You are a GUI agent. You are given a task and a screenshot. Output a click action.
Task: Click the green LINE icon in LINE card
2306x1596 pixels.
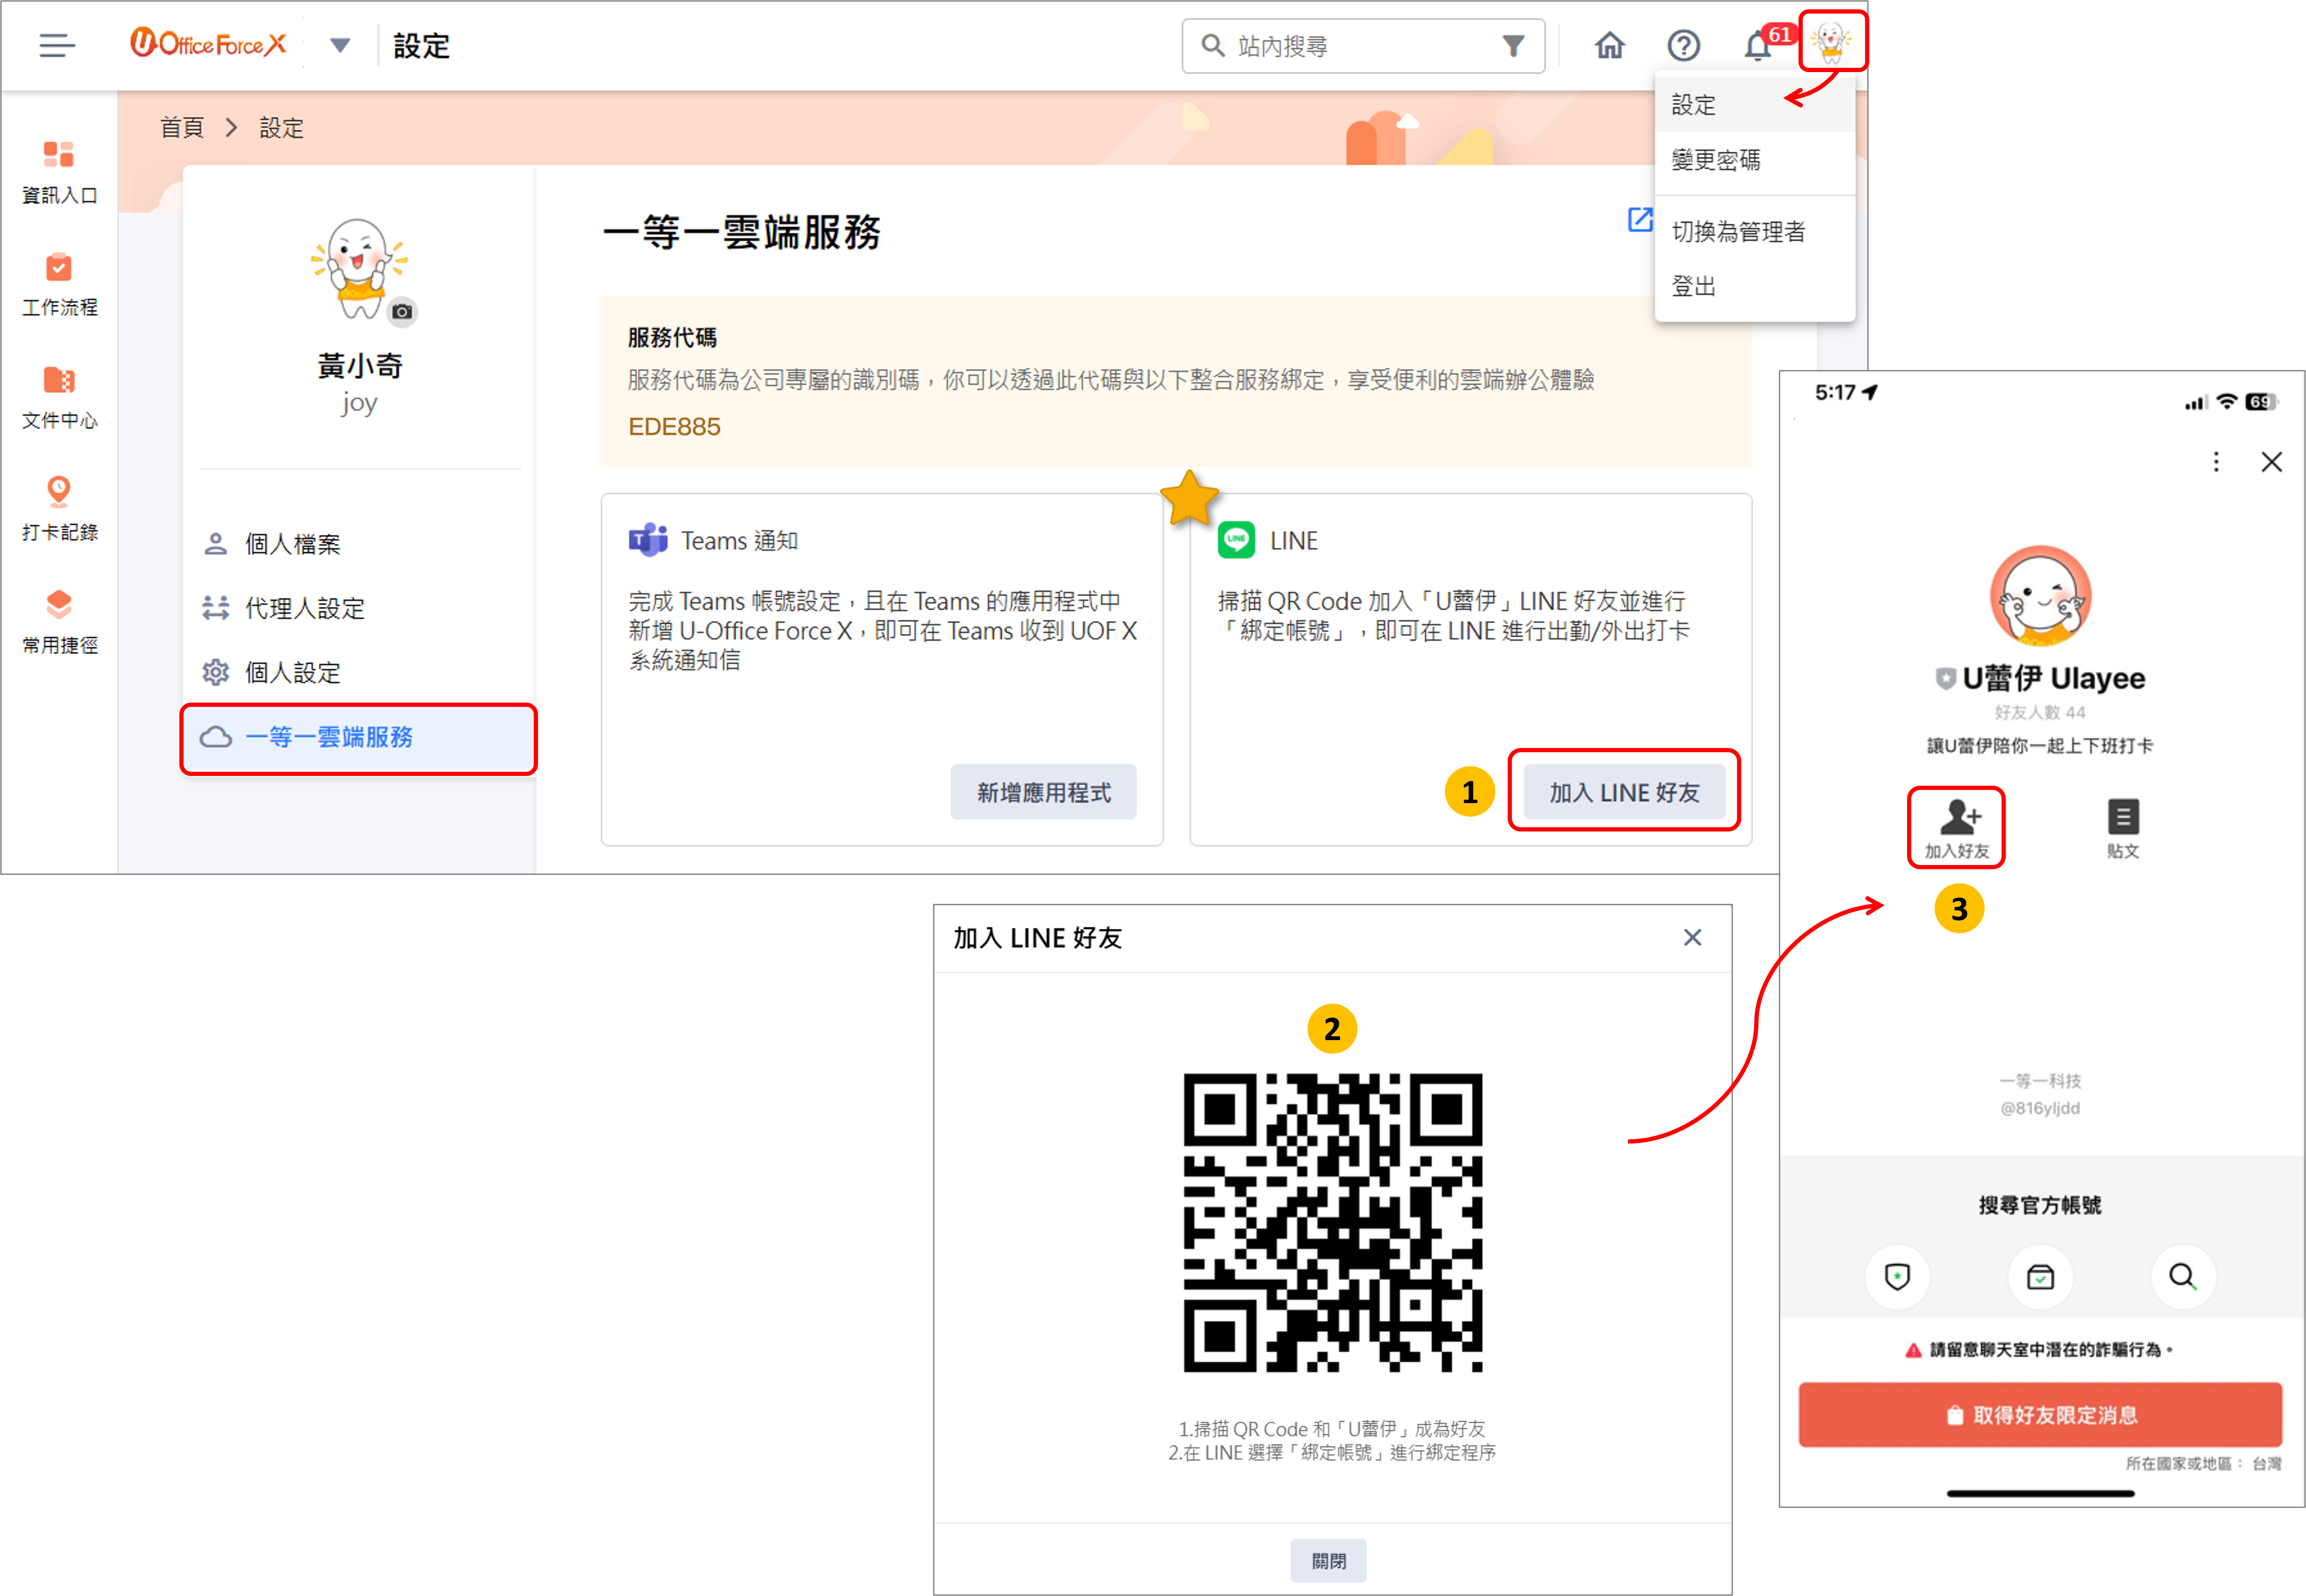tap(1236, 540)
